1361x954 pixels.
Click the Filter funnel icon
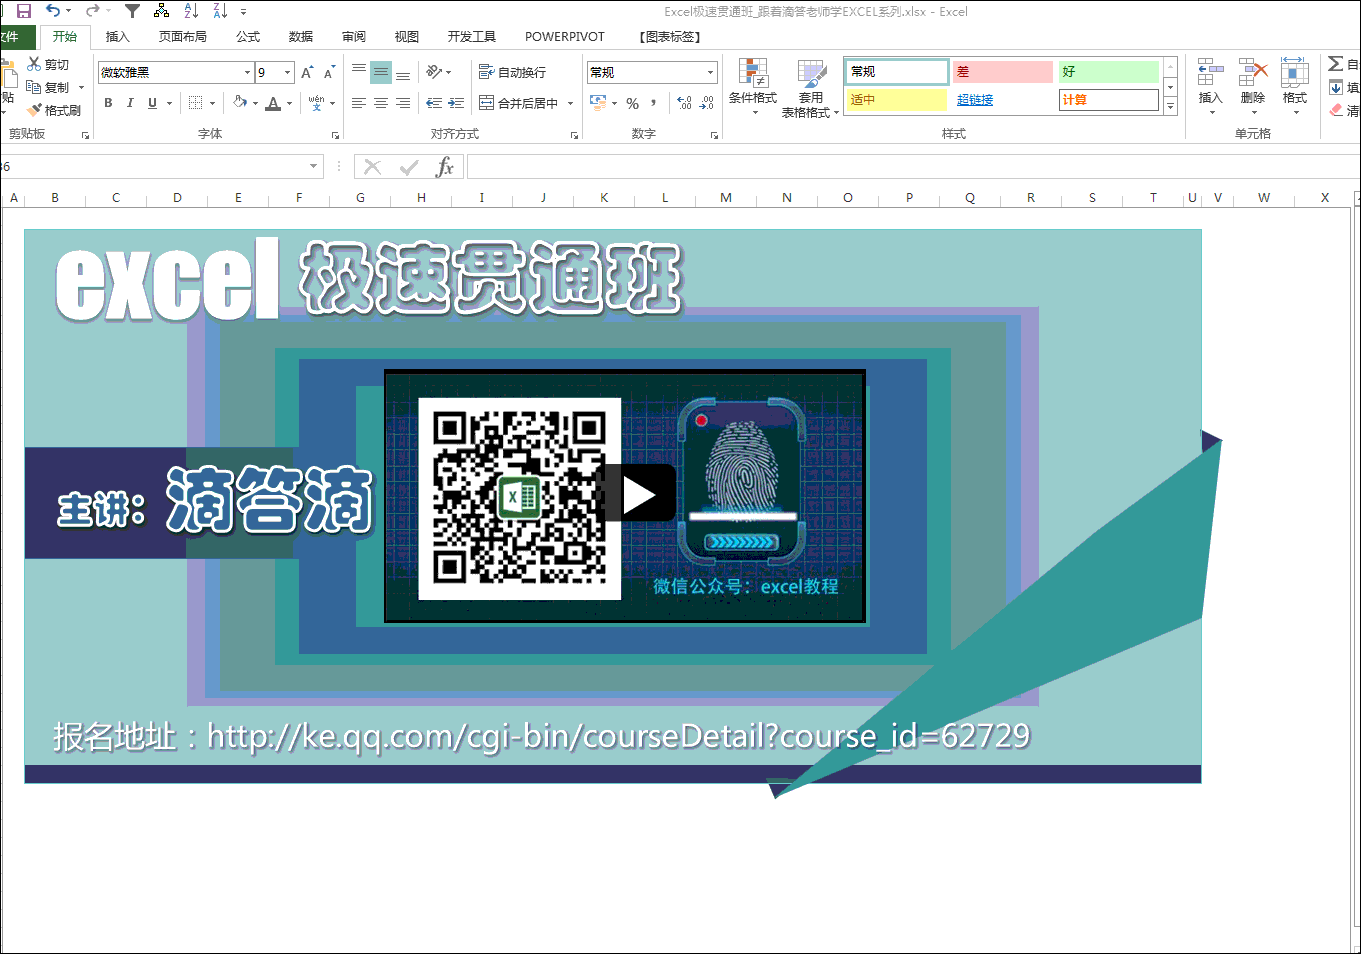click(132, 11)
